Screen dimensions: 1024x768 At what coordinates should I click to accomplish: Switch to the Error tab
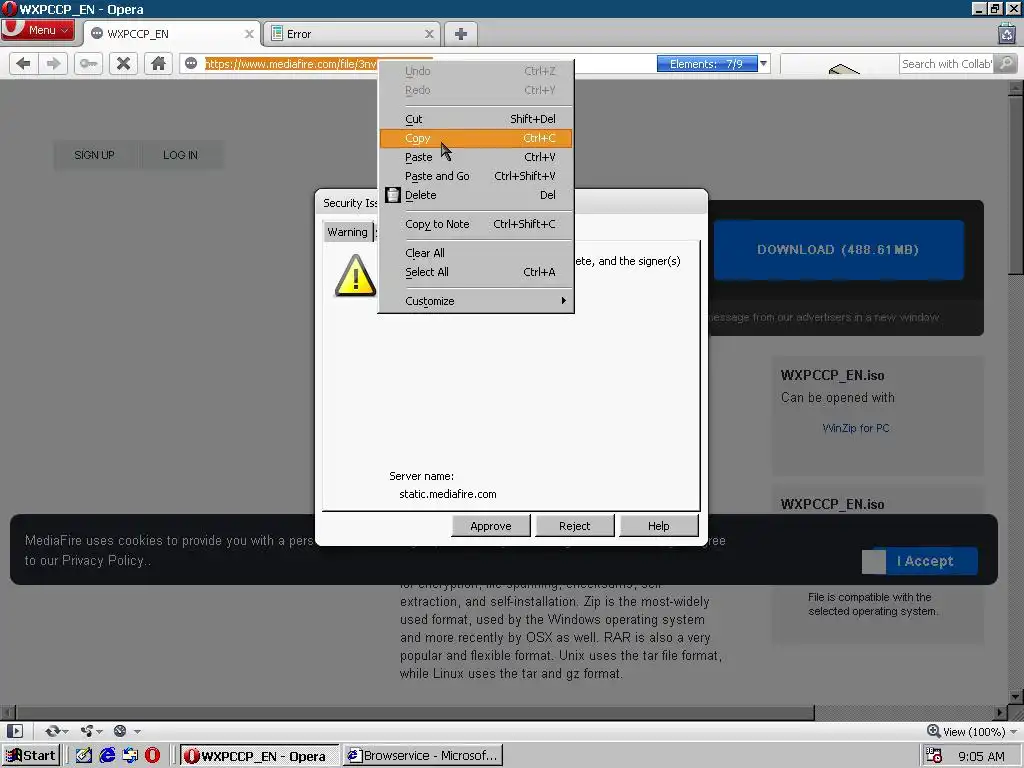[x=351, y=34]
